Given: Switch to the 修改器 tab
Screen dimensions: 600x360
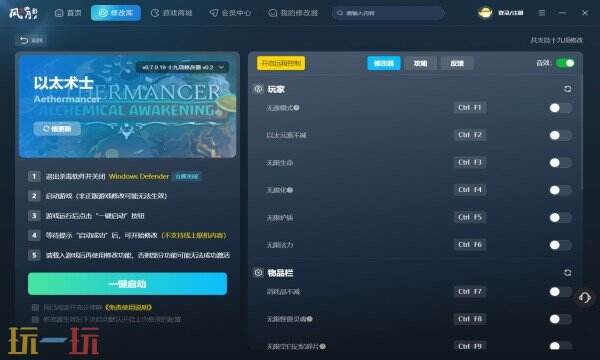Looking at the screenshot, I should (x=384, y=63).
